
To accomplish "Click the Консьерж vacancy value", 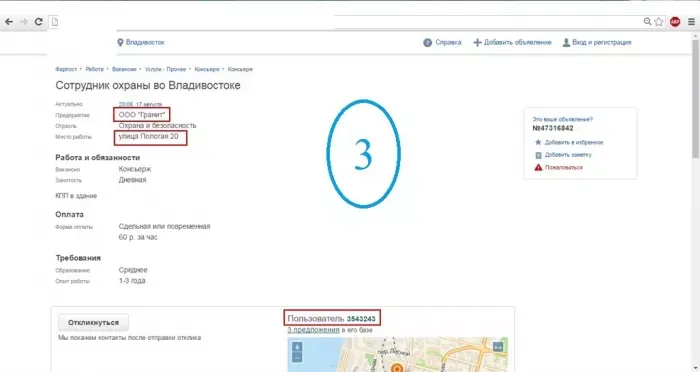I will (x=135, y=169).
